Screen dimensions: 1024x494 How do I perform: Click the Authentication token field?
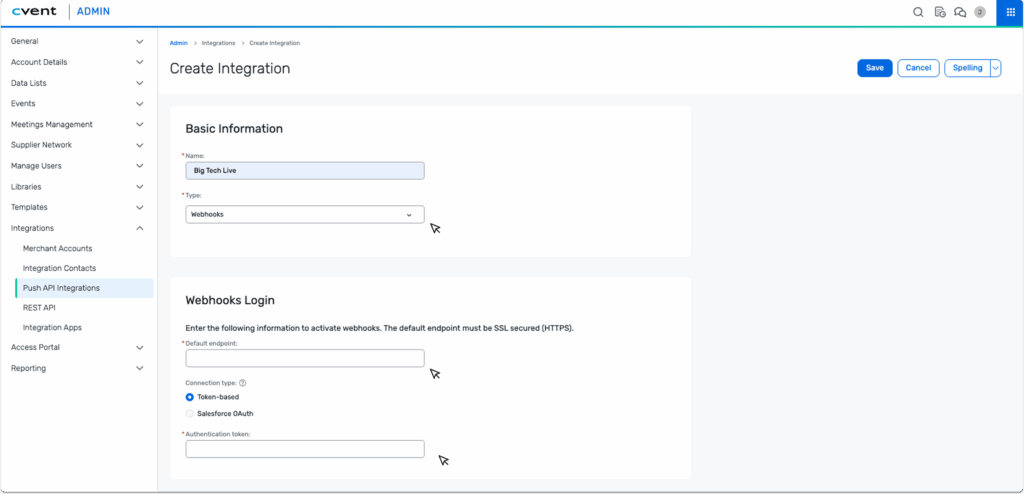305,449
